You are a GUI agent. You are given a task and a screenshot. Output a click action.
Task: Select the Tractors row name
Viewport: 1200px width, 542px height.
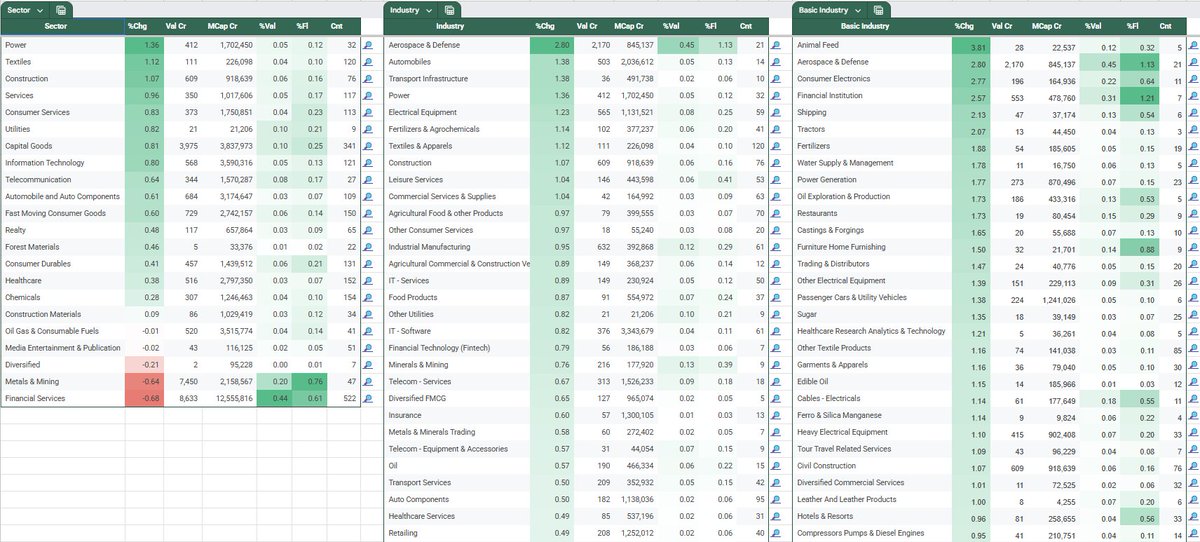click(811, 129)
